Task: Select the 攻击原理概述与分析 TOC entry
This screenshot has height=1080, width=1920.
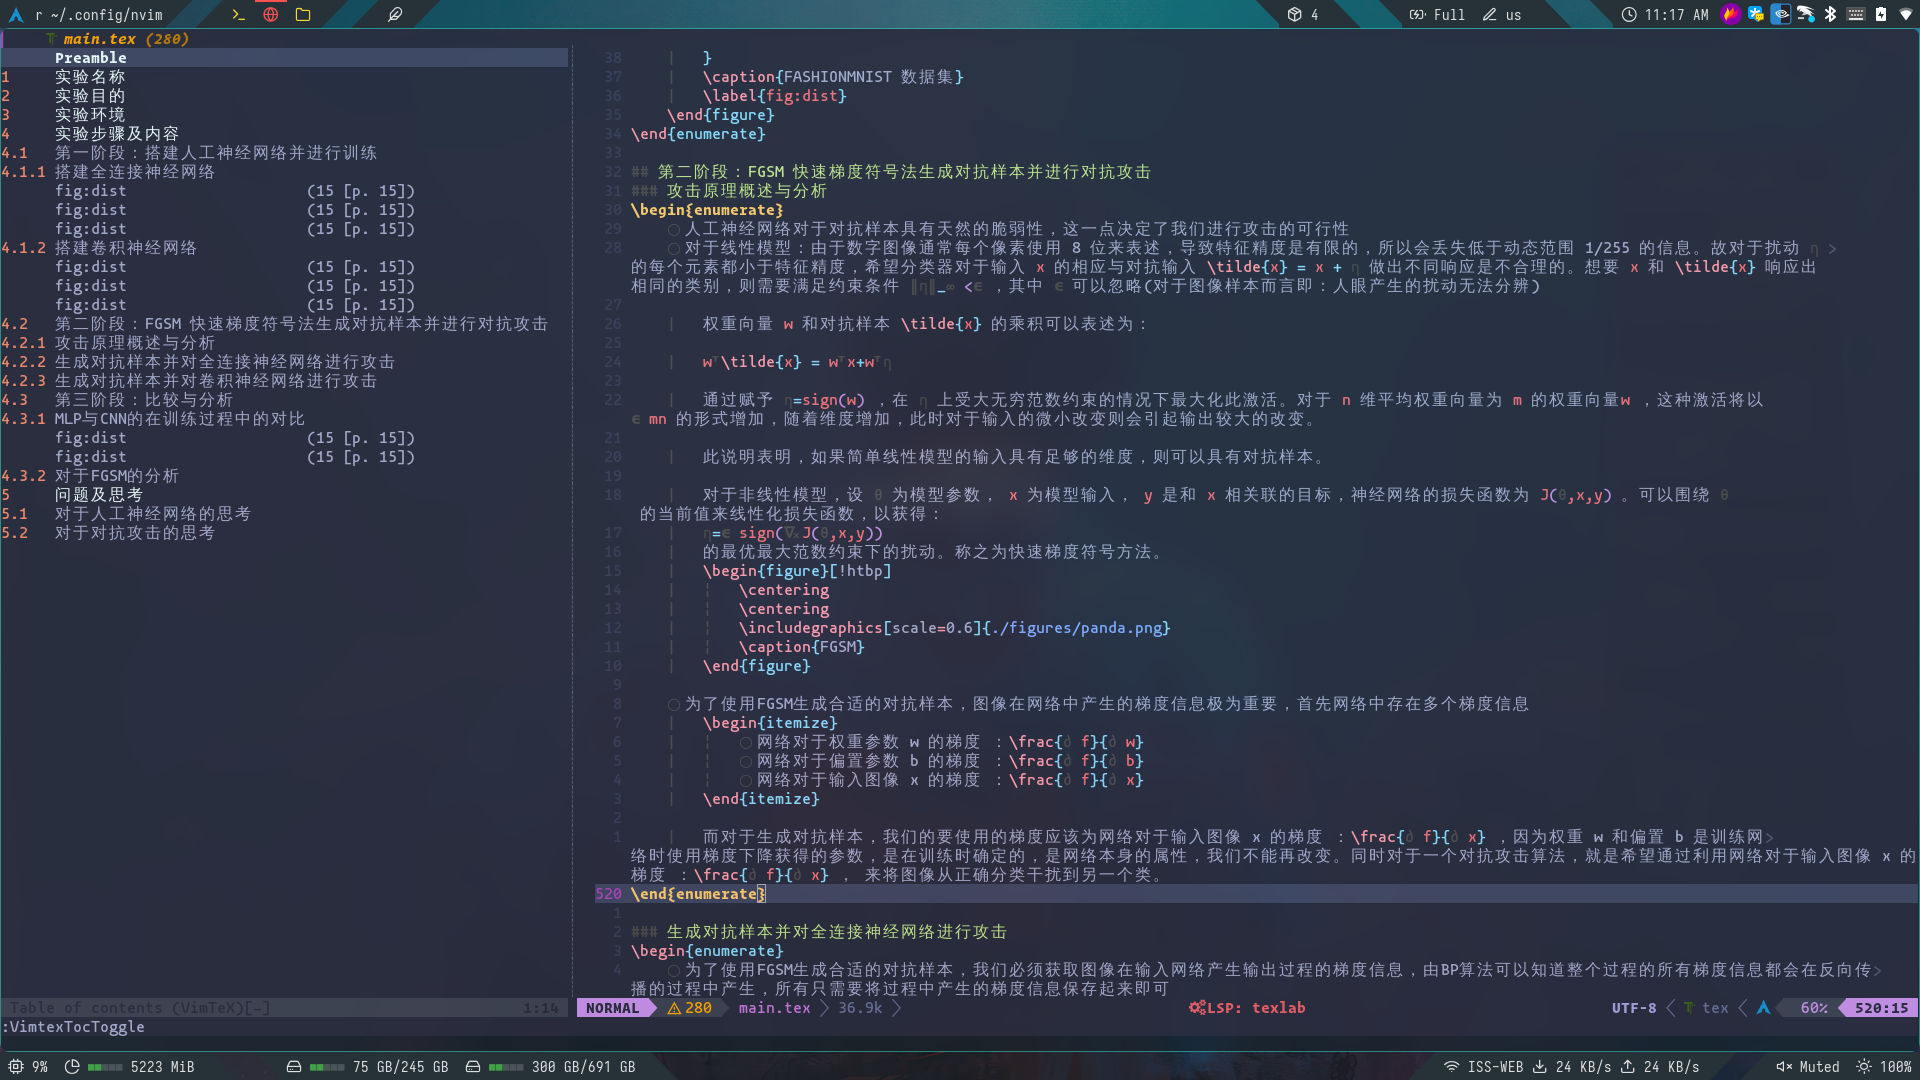Action: click(134, 343)
